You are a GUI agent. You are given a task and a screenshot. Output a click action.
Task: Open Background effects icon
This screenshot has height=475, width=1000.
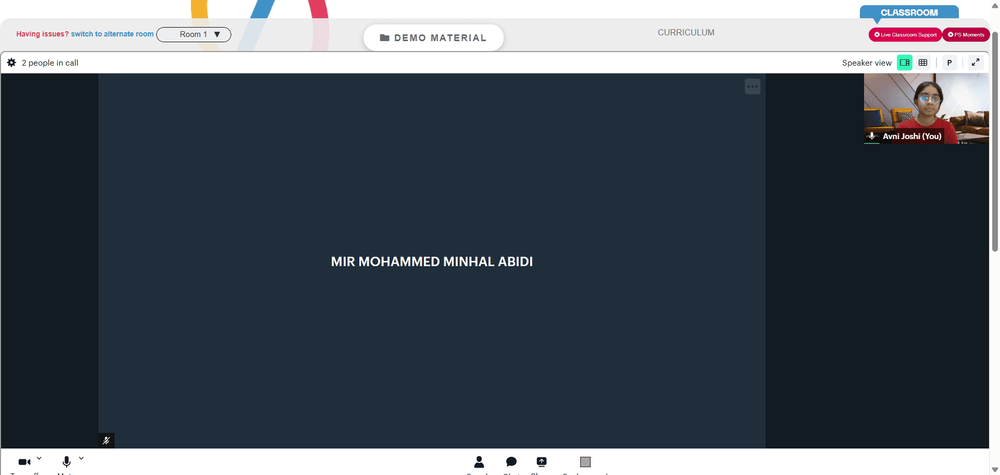[x=585, y=462]
